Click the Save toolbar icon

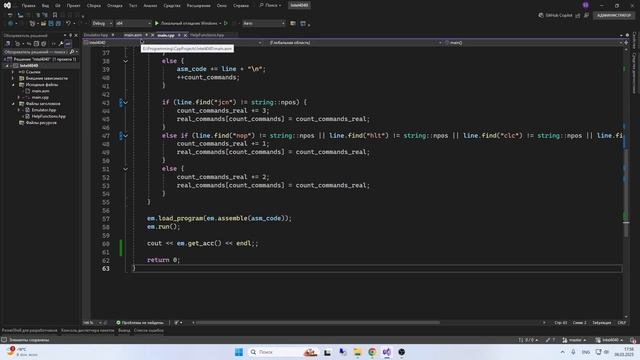point(51,23)
